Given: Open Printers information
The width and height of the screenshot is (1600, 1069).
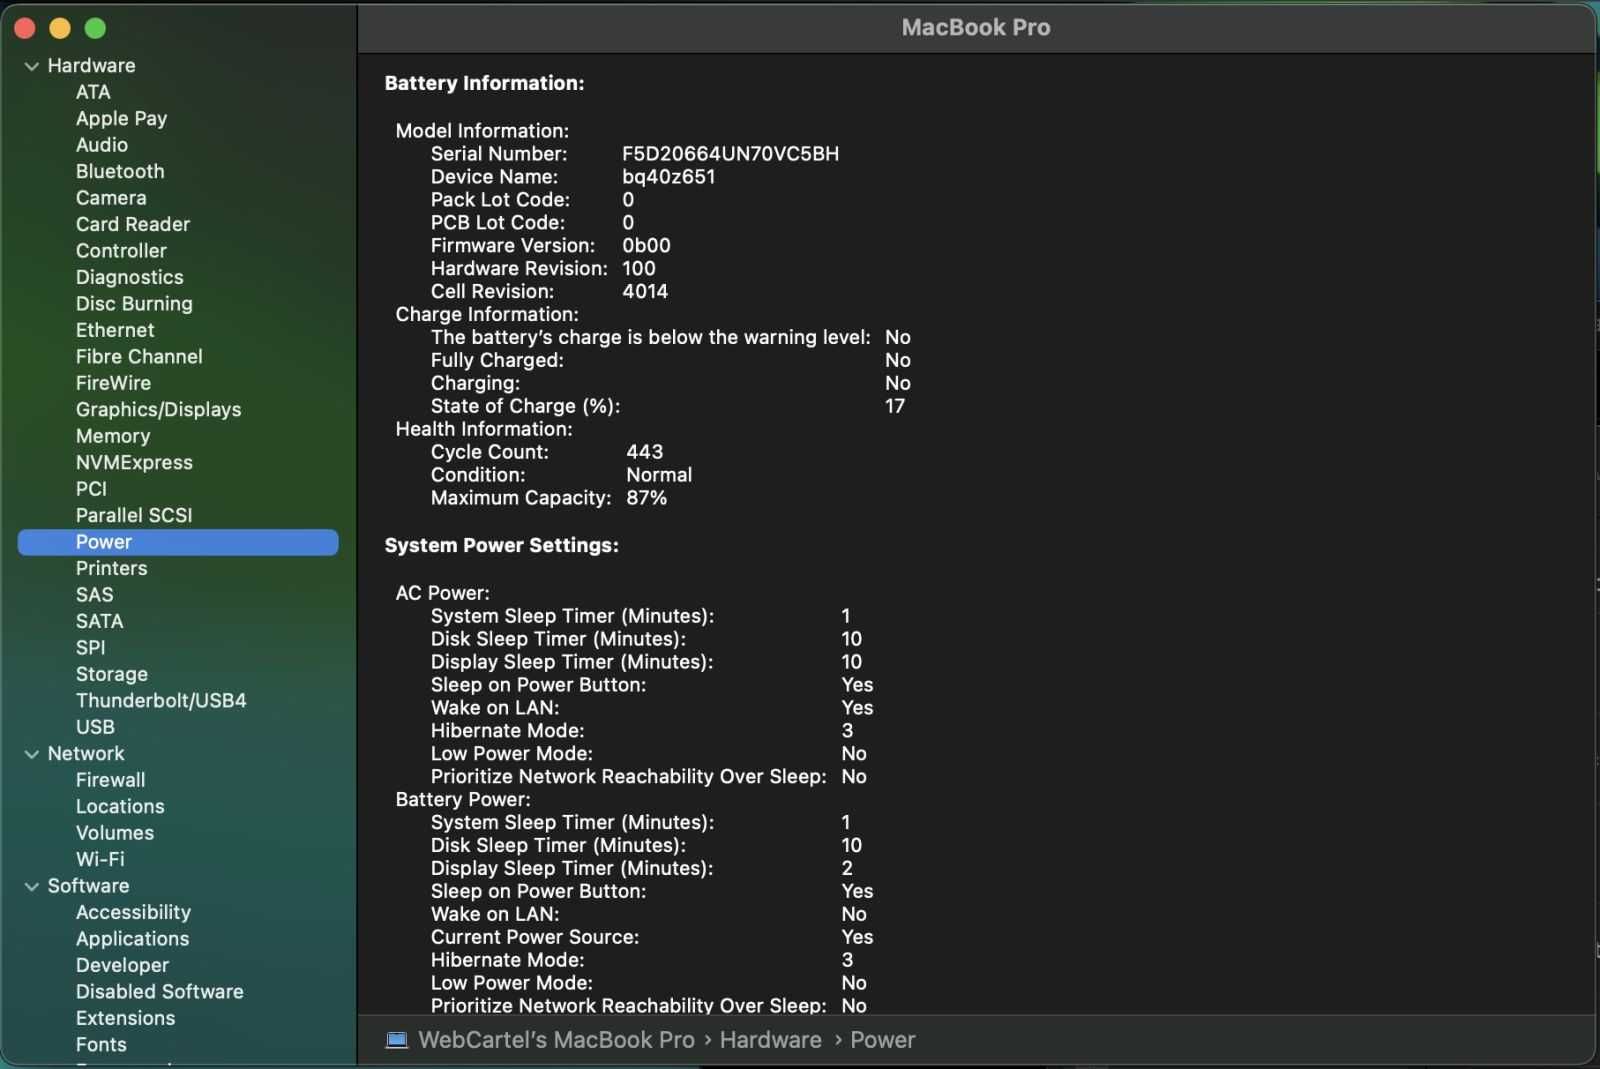Looking at the screenshot, I should tap(111, 568).
